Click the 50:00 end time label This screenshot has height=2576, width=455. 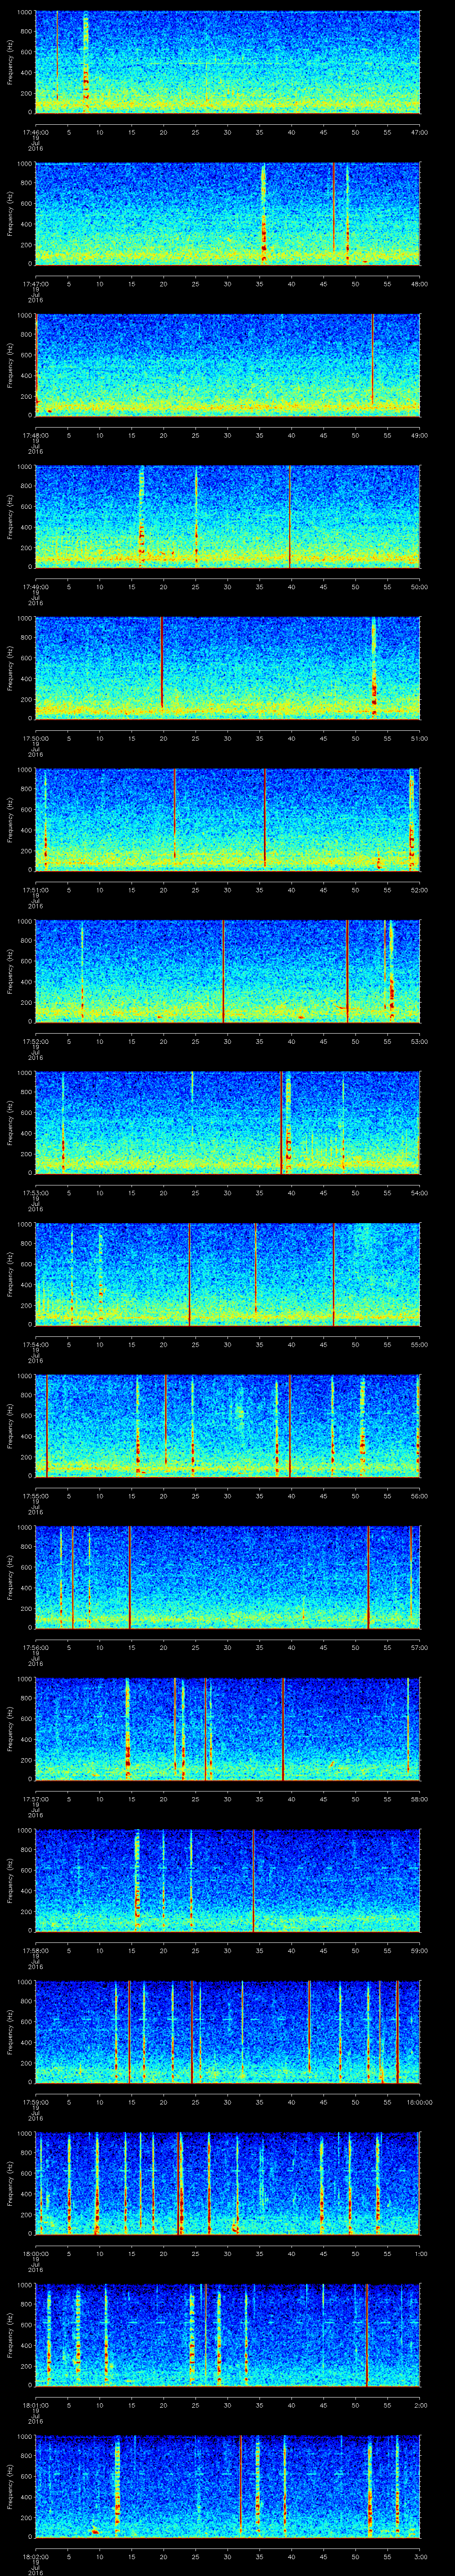point(420,587)
